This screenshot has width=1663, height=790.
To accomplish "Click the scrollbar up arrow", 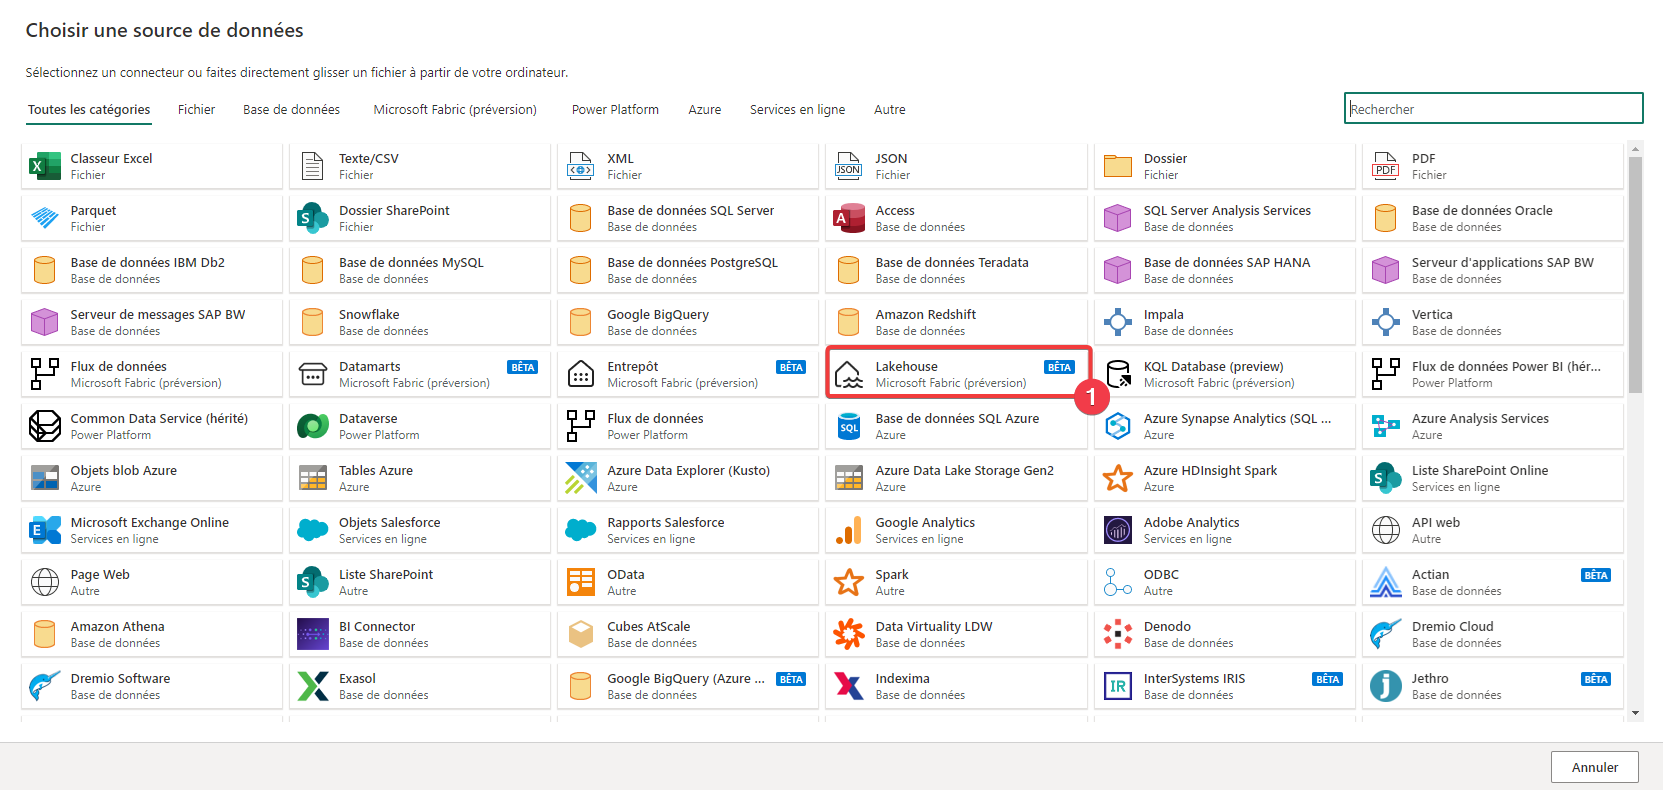I will [x=1636, y=149].
